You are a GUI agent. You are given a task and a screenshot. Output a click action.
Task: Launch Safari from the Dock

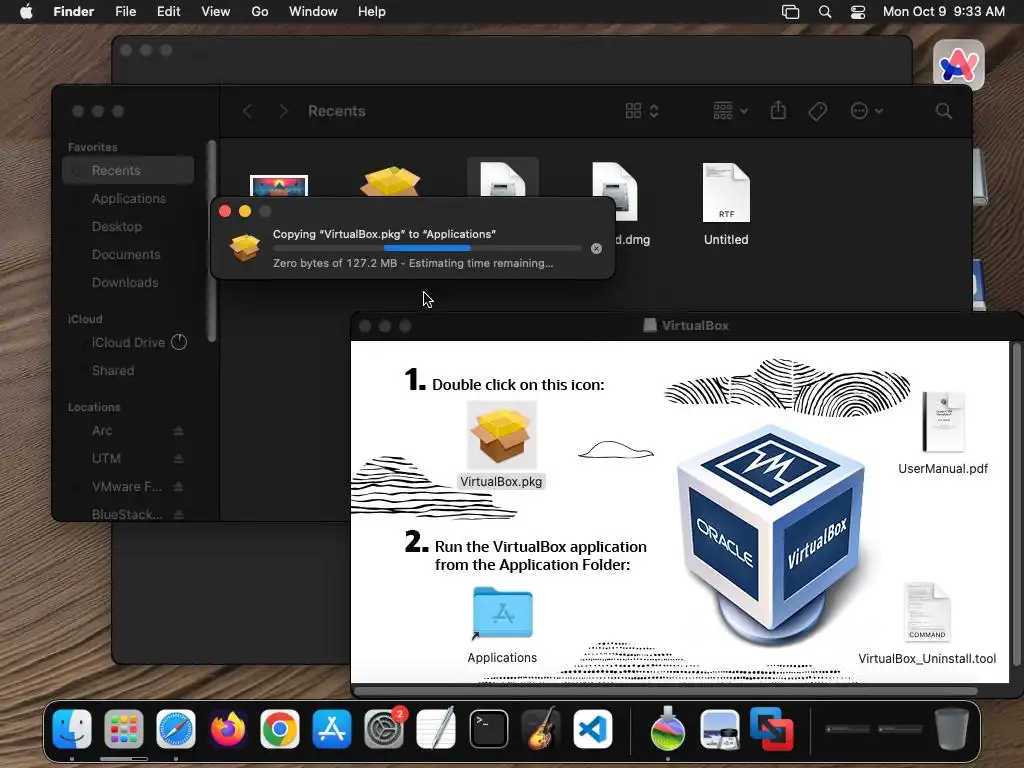pos(176,728)
